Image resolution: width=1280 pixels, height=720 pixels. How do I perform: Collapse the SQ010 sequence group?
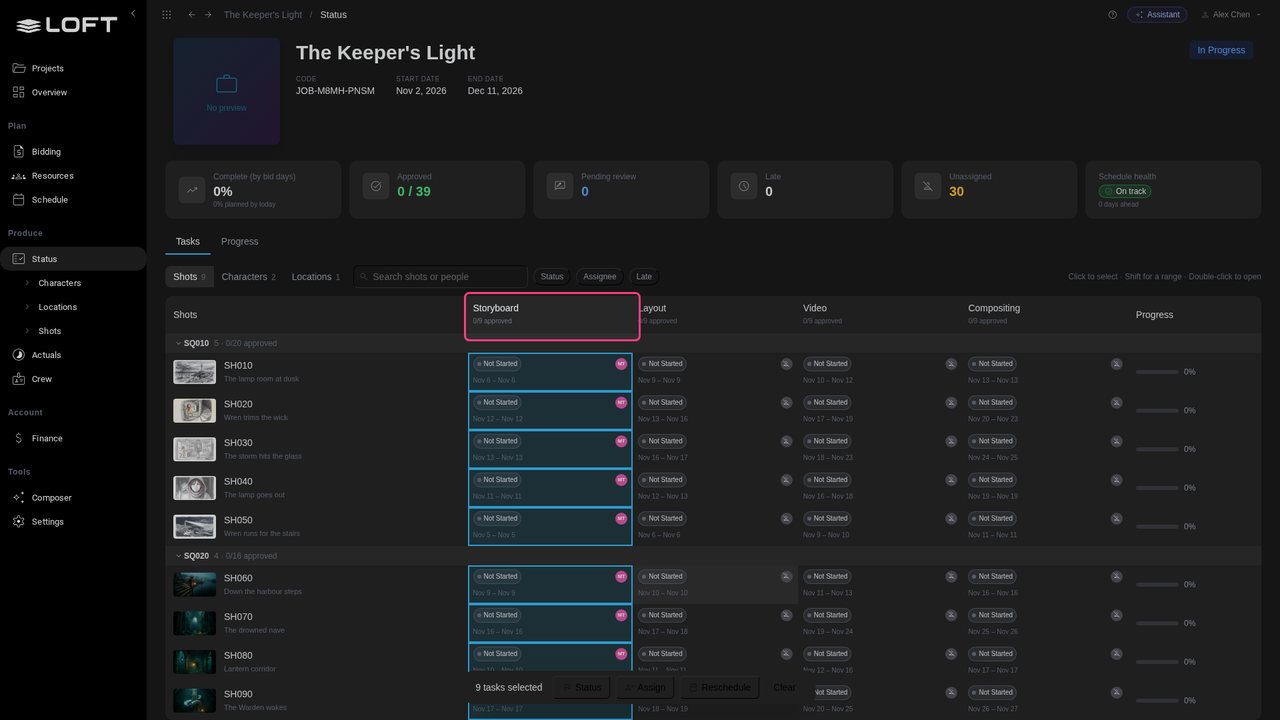coord(178,343)
